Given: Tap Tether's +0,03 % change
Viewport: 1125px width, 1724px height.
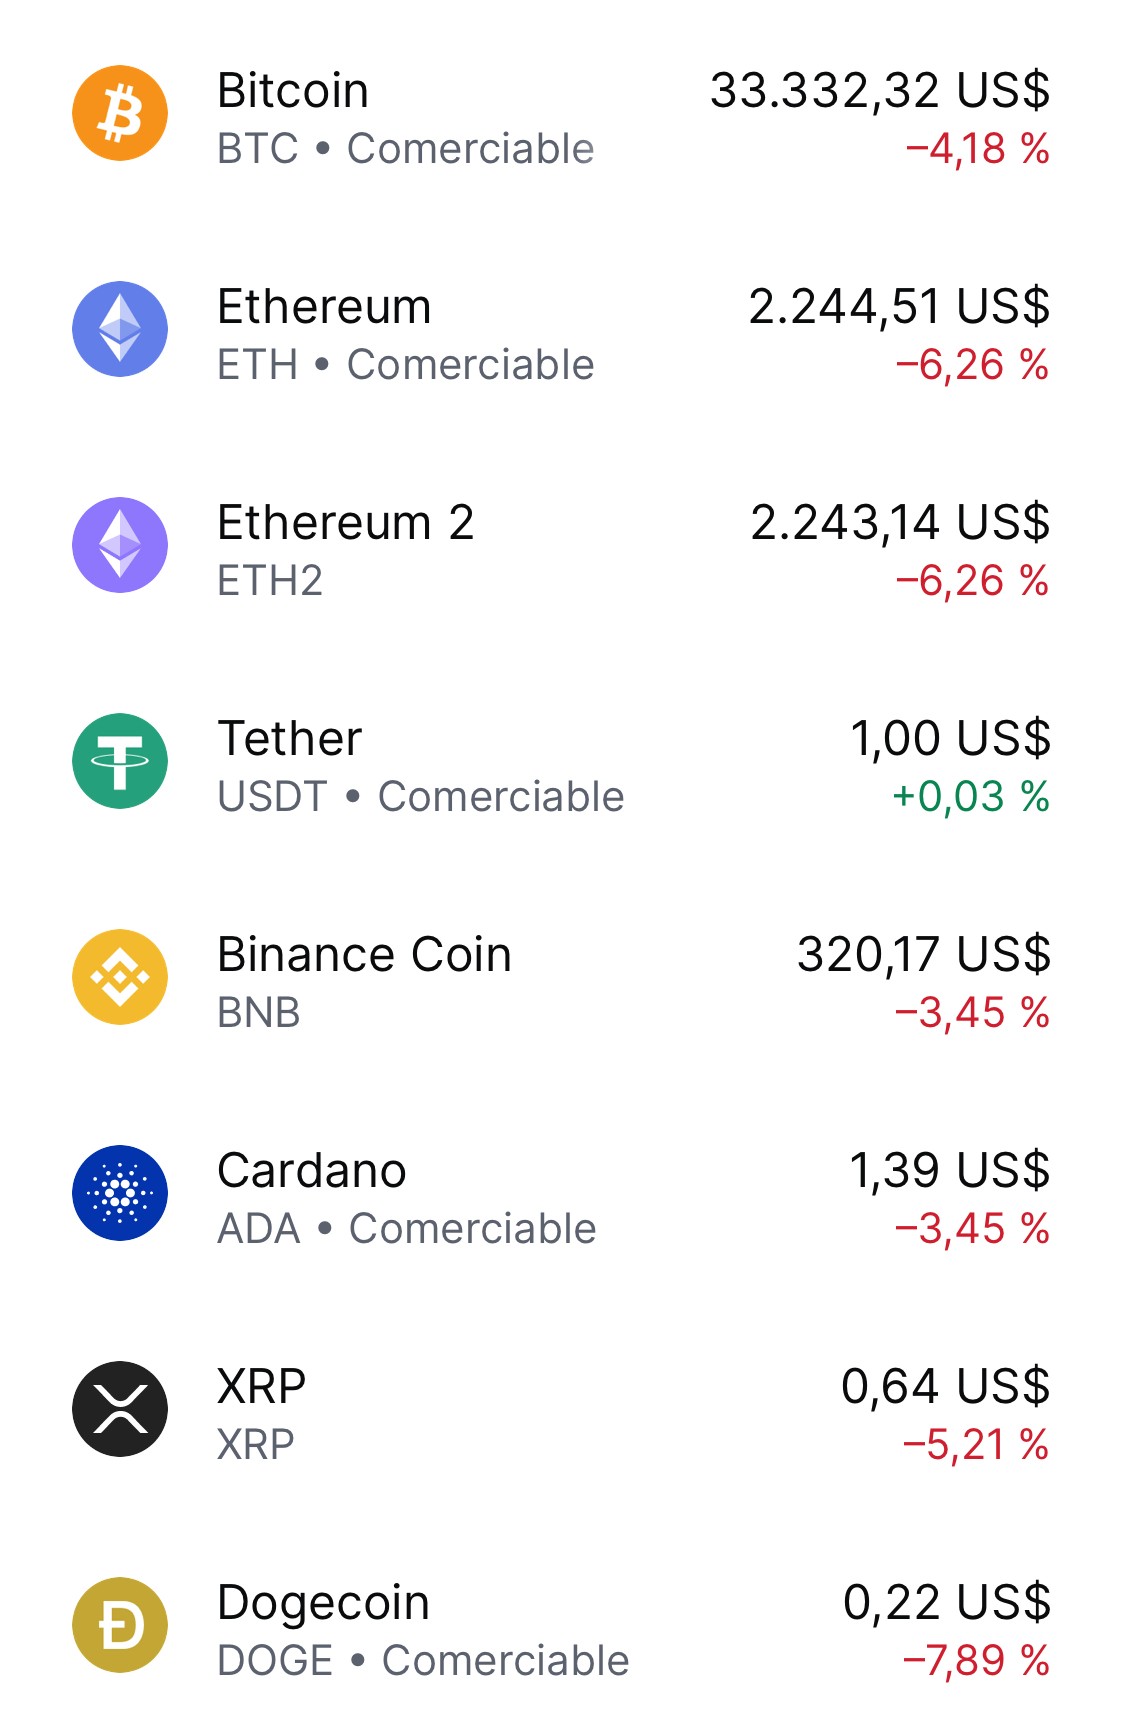Looking at the screenshot, I should 971,797.
